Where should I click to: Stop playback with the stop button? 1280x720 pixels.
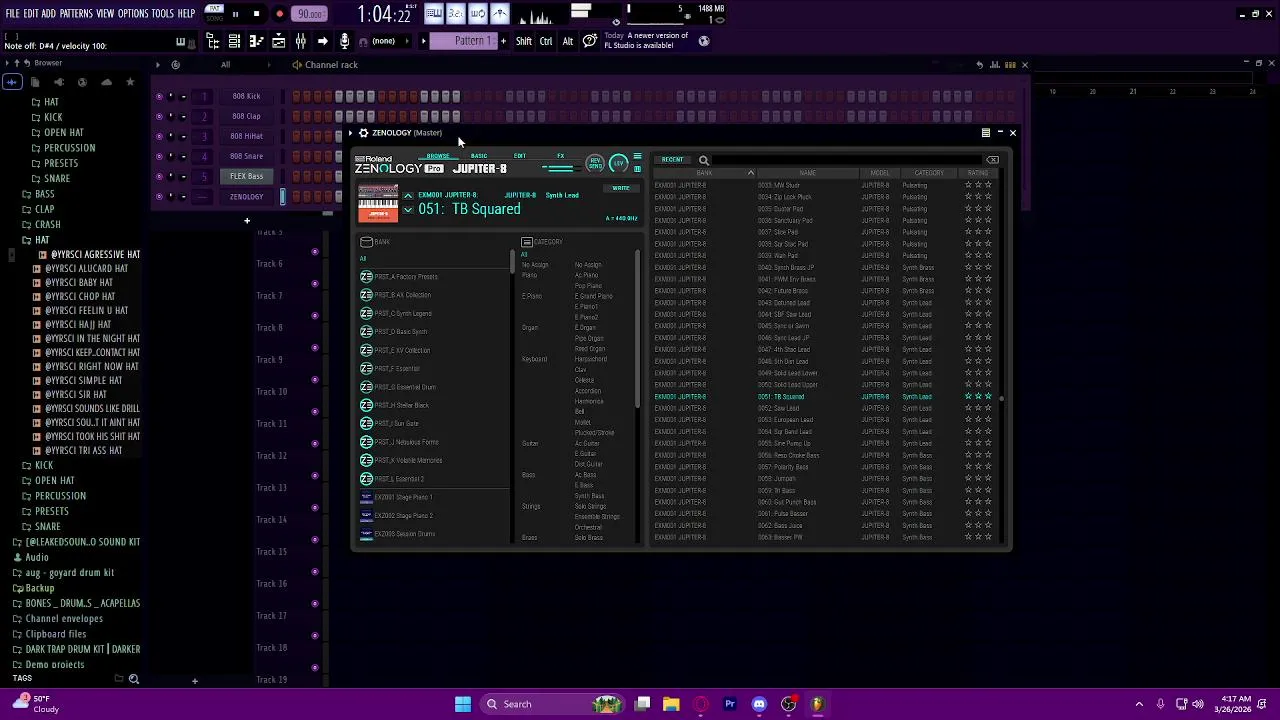pyautogui.click(x=256, y=14)
